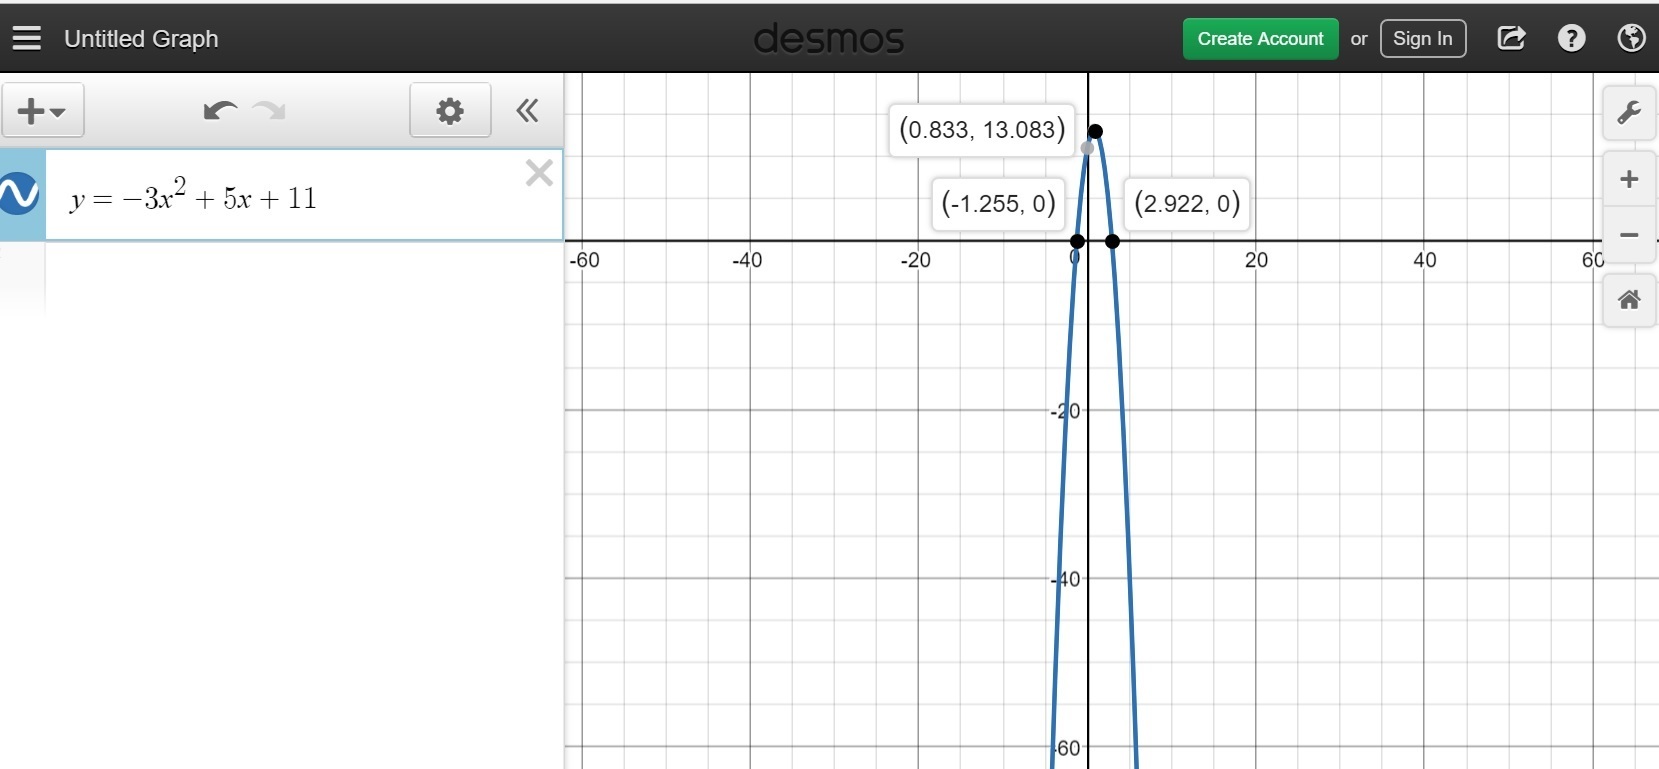Click the Untitled Graph title
The image size is (1659, 769).
(x=141, y=39)
